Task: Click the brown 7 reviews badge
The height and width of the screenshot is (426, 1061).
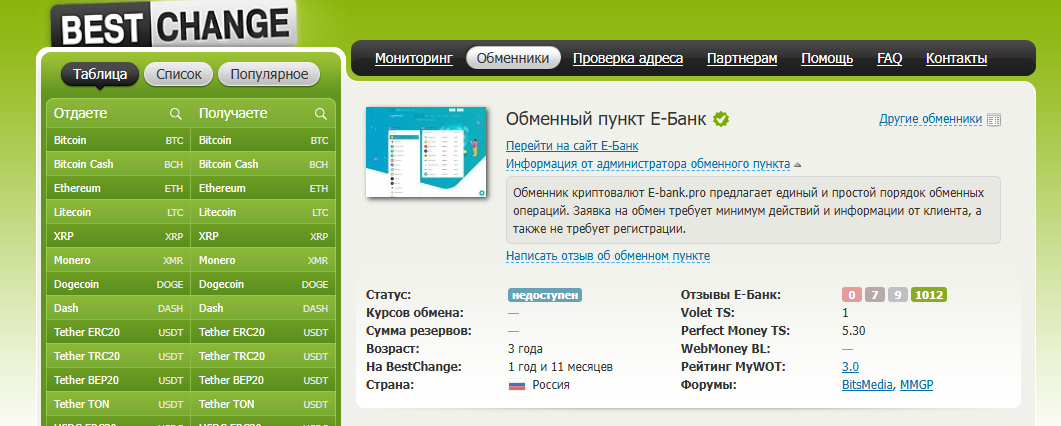Action: pos(874,295)
